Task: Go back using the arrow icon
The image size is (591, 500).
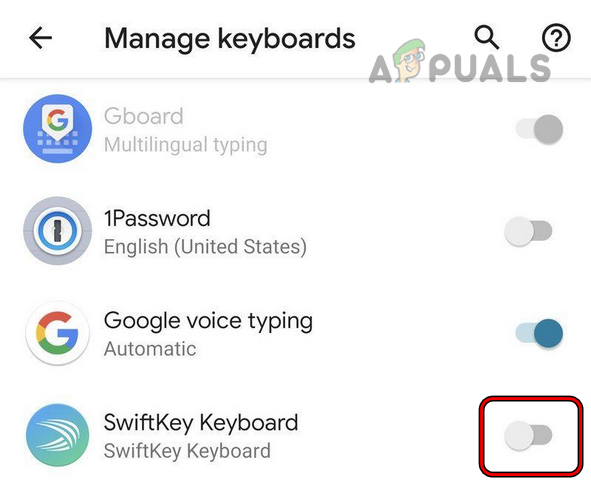Action: click(40, 38)
